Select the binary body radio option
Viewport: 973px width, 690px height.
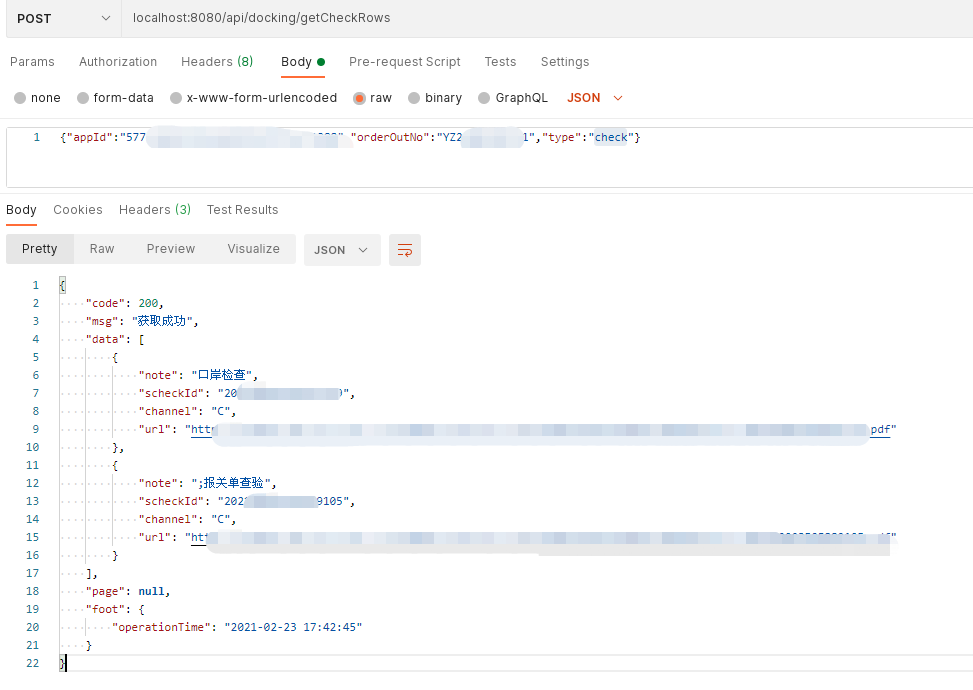click(414, 98)
